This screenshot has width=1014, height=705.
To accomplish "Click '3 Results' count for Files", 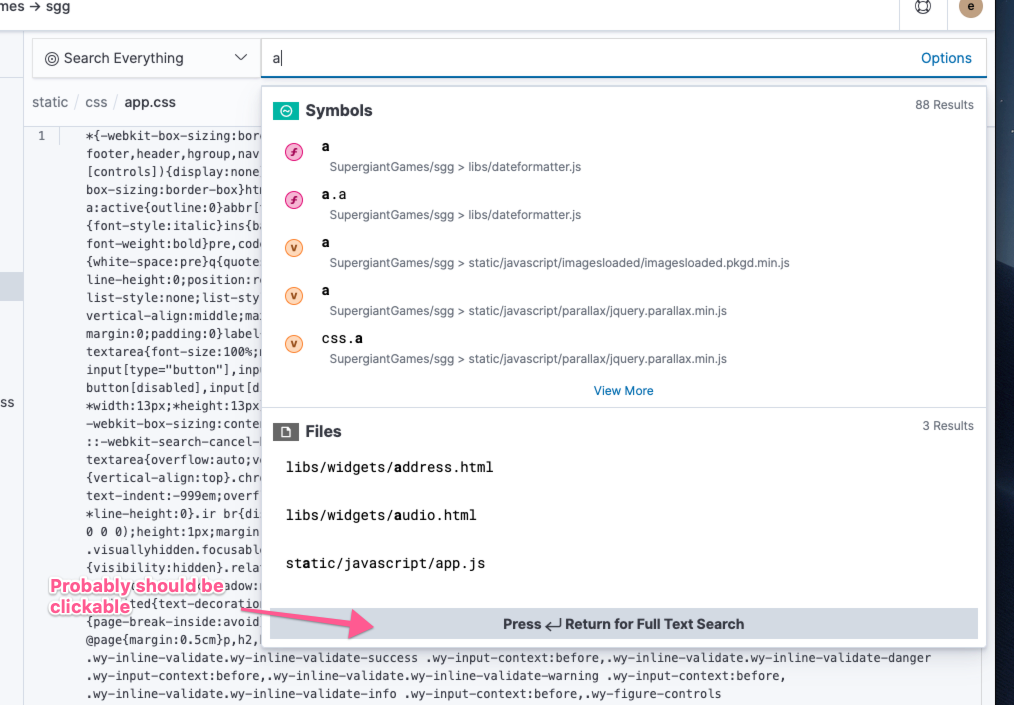I will point(947,426).
